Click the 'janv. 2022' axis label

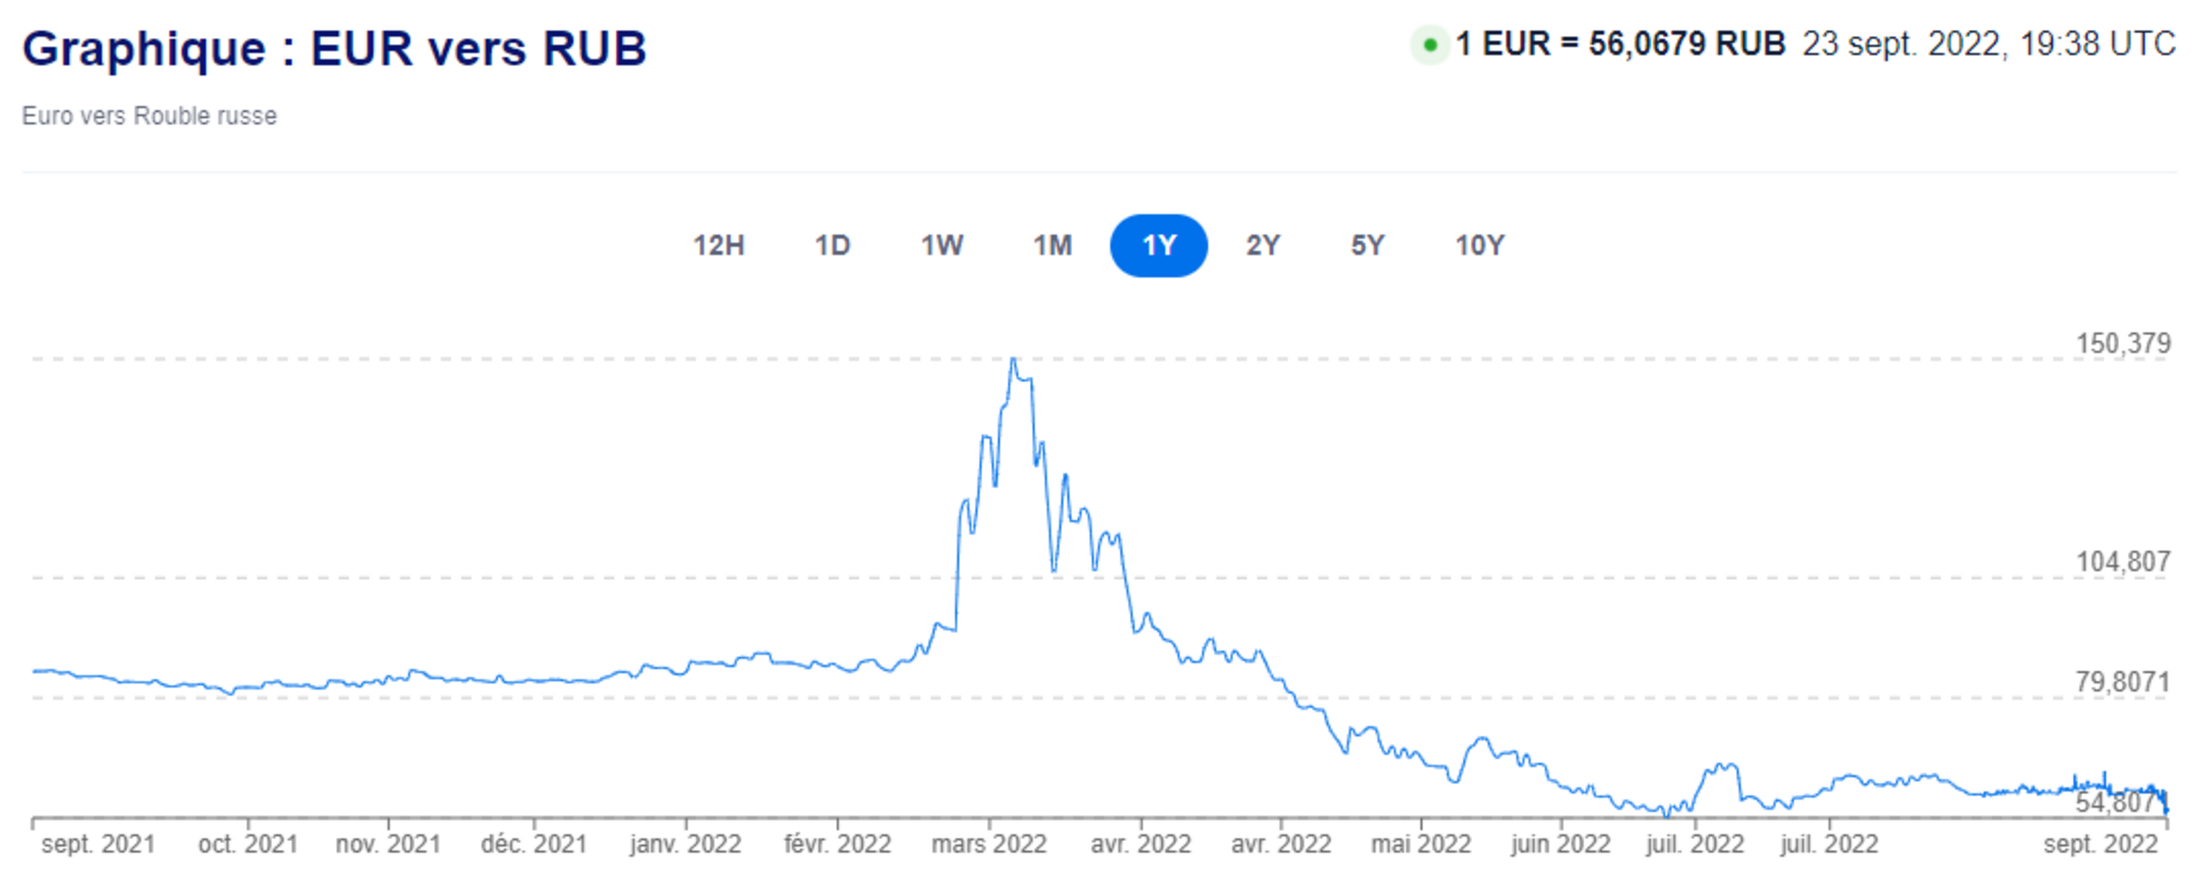tap(685, 844)
